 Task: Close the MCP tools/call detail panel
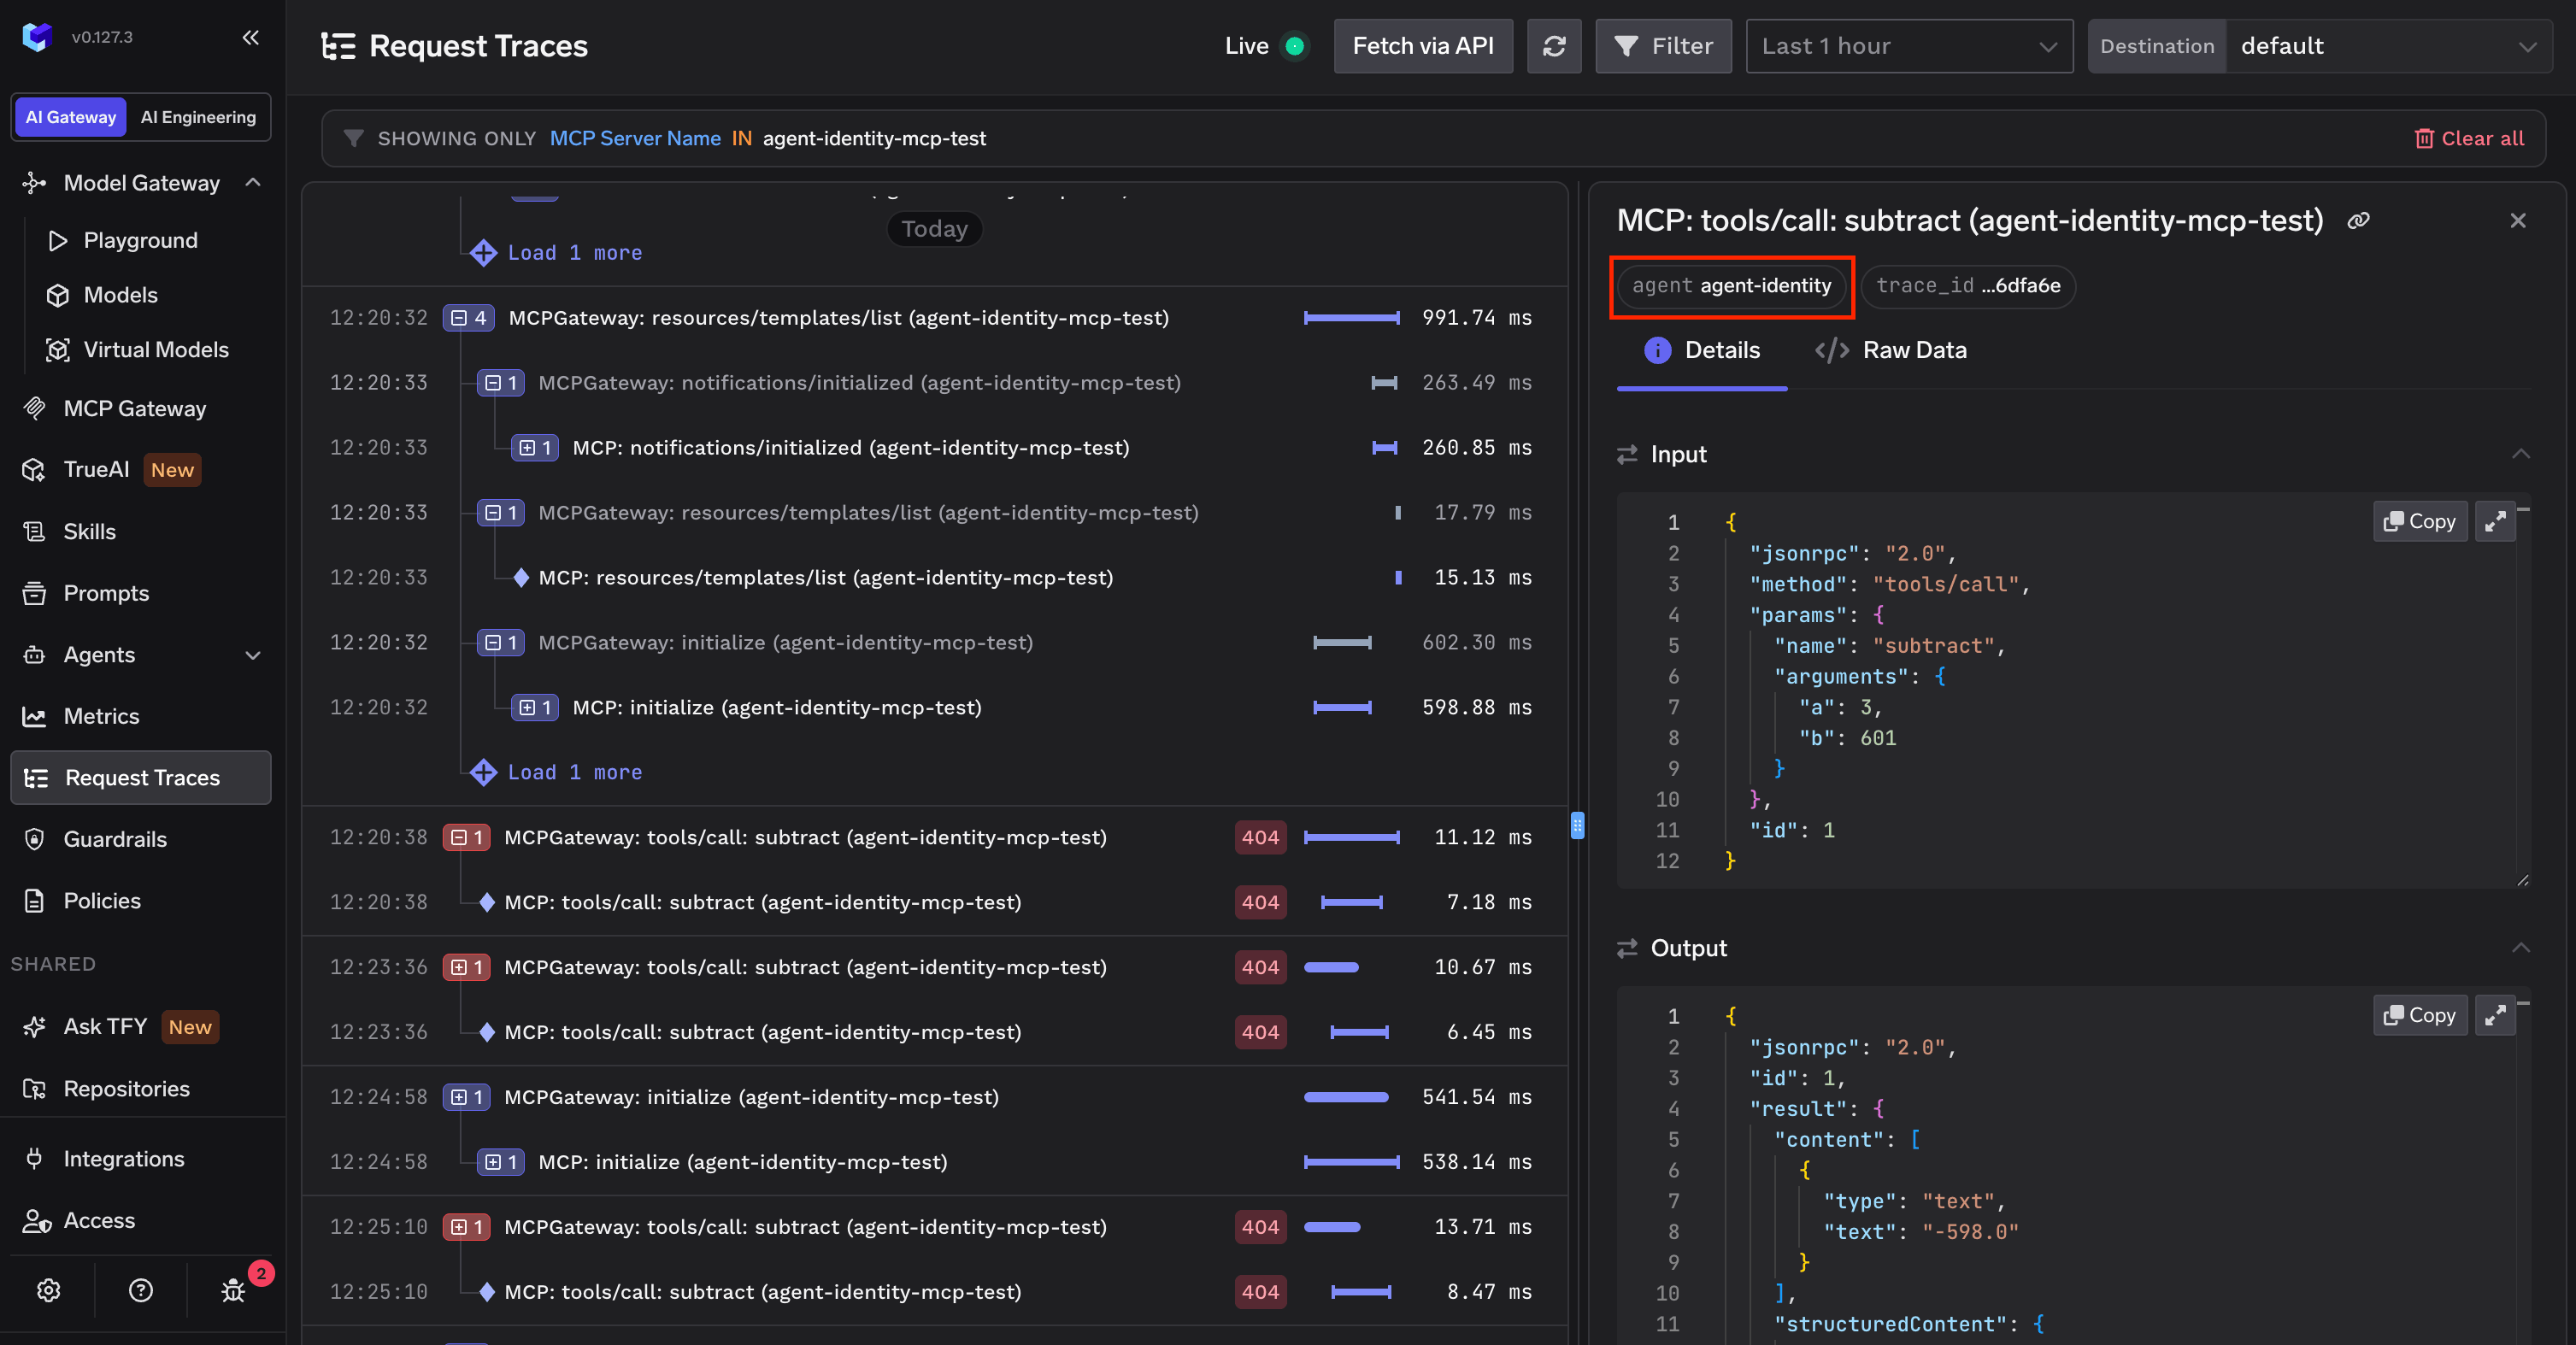[x=2518, y=221]
